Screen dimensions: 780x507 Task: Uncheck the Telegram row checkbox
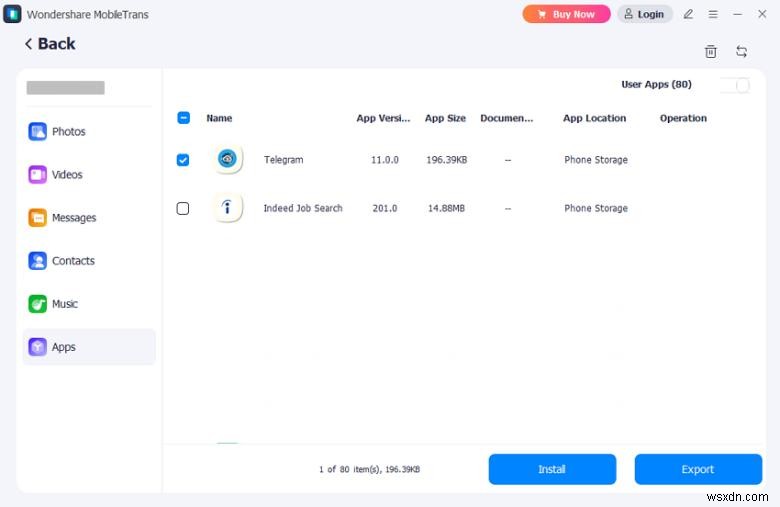(183, 160)
